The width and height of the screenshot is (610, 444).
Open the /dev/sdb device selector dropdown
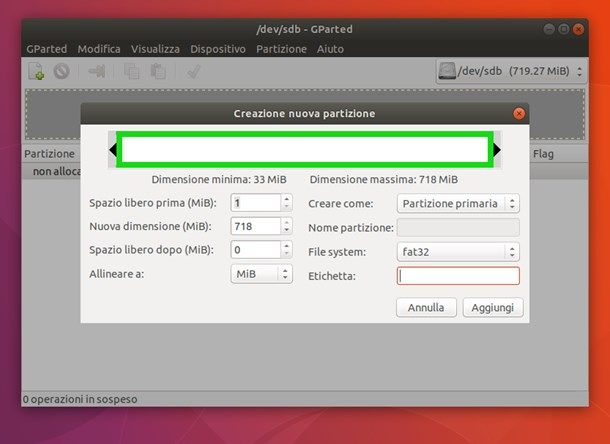coord(511,71)
